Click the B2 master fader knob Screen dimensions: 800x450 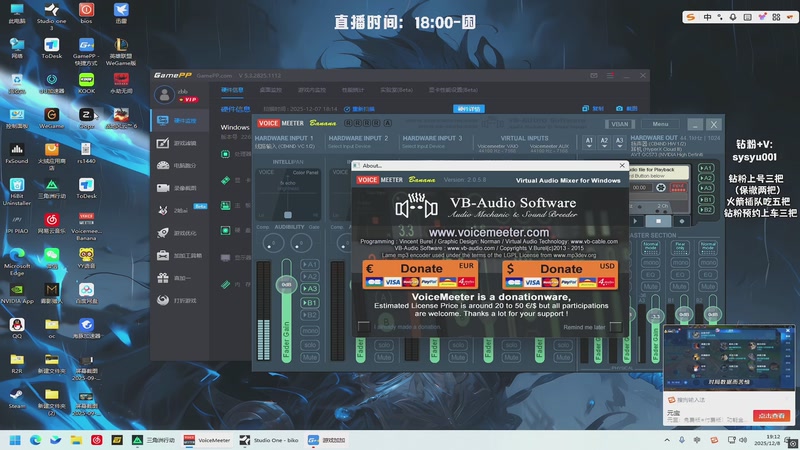pyautogui.click(x=713, y=314)
